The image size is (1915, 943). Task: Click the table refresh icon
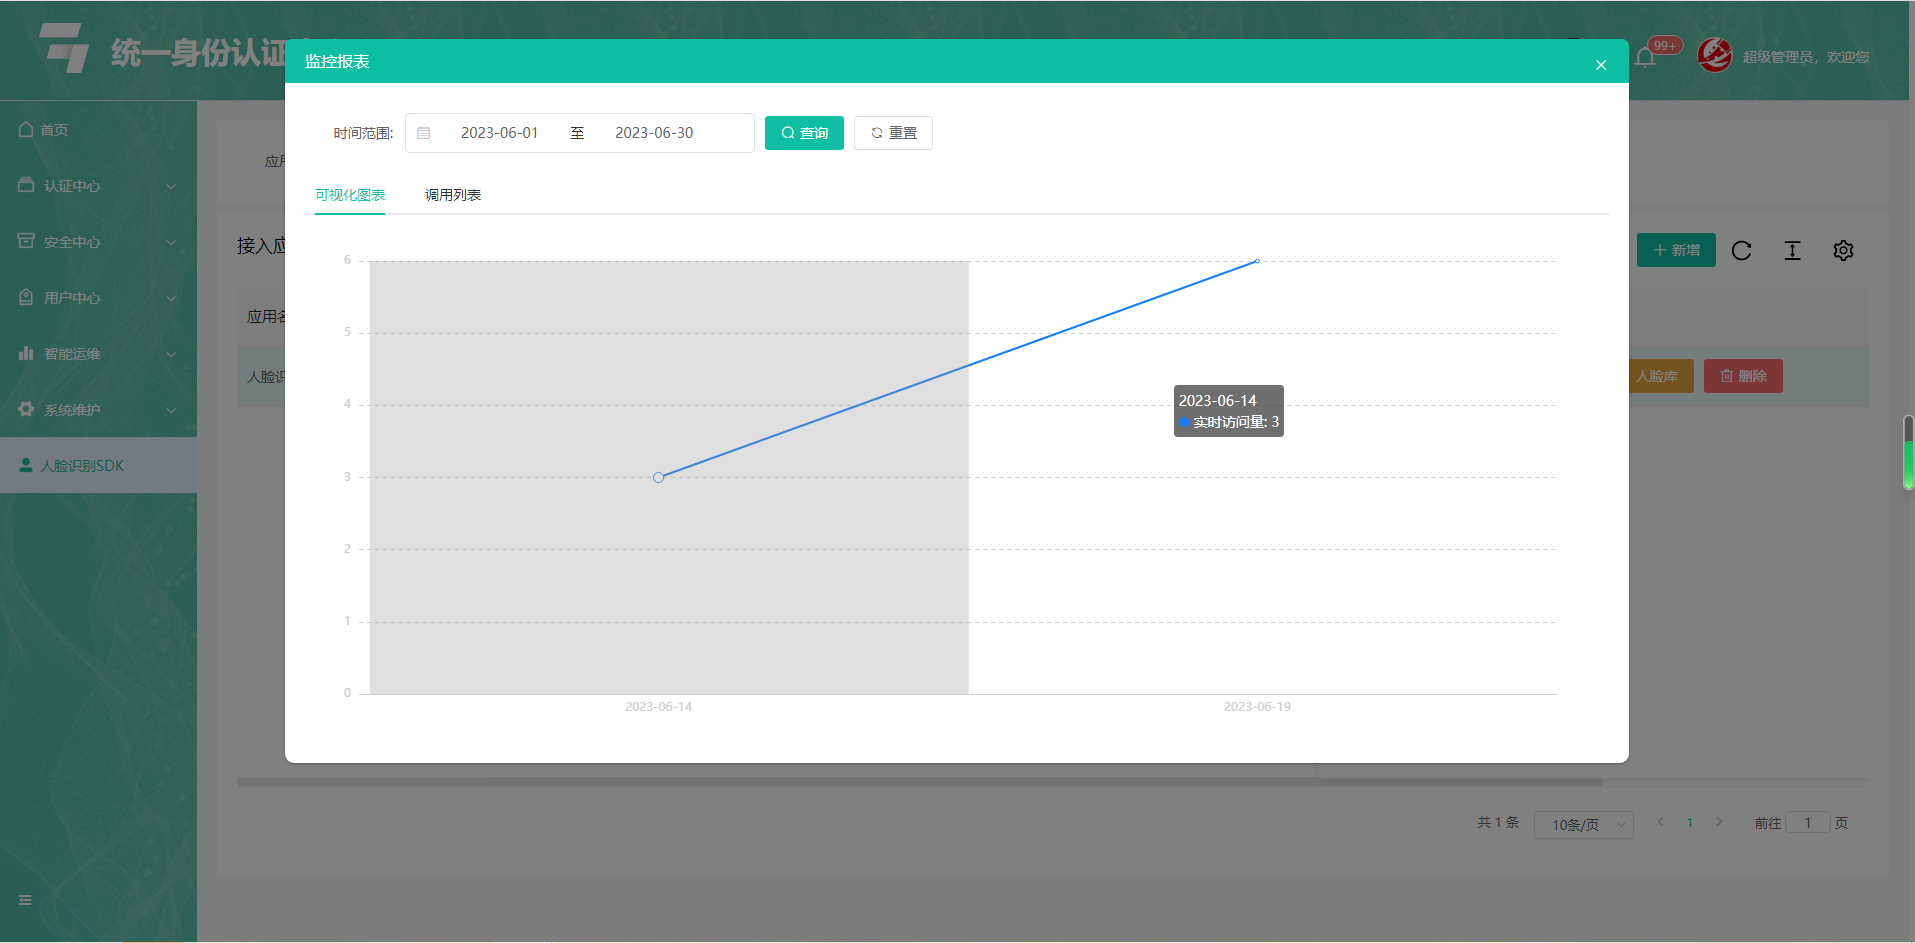pyautogui.click(x=1742, y=250)
